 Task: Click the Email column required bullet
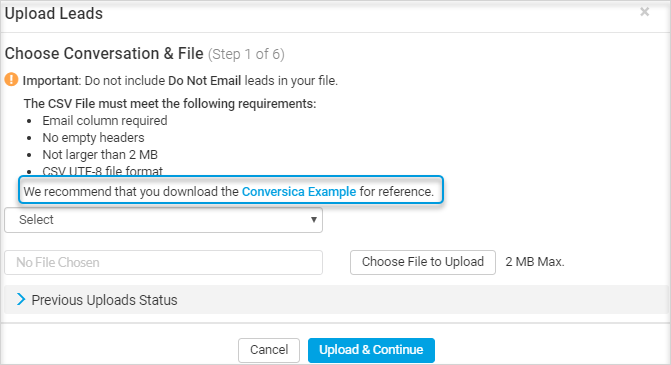(105, 121)
